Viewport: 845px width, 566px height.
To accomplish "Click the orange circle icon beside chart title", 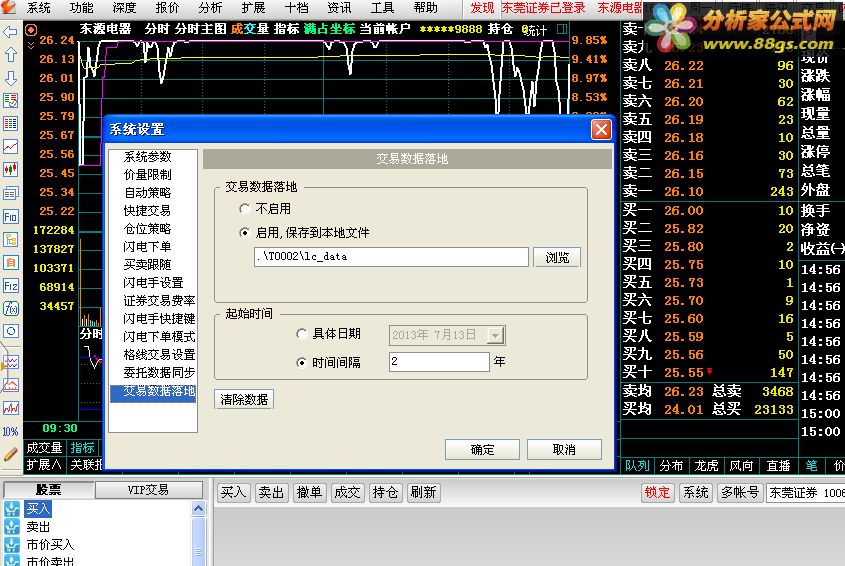I will 31,30.
